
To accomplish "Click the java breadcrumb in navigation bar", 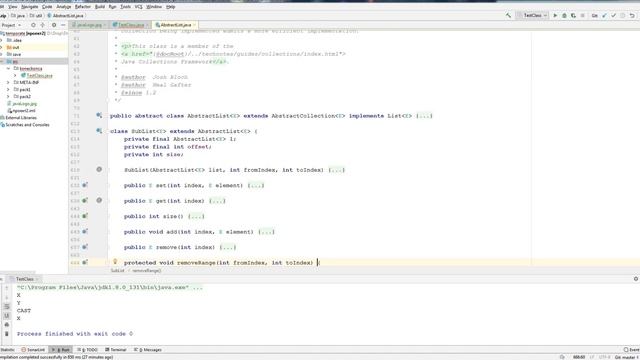I will [18, 16].
